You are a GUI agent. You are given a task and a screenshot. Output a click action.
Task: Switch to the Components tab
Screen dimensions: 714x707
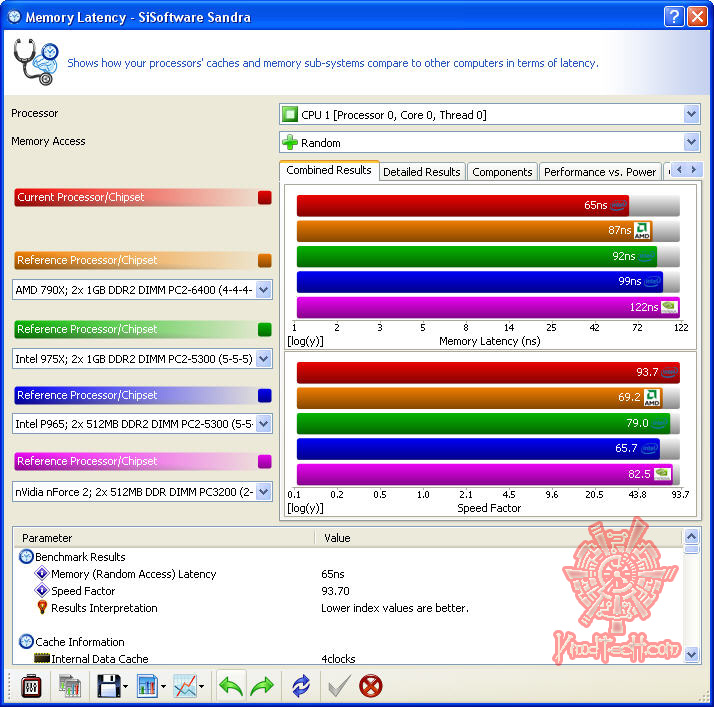coord(502,172)
